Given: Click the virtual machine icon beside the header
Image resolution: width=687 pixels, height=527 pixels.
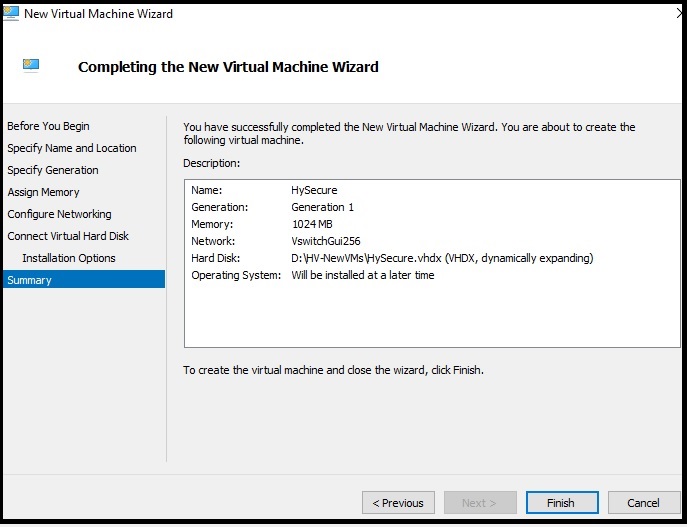Looking at the screenshot, I should coord(32,66).
